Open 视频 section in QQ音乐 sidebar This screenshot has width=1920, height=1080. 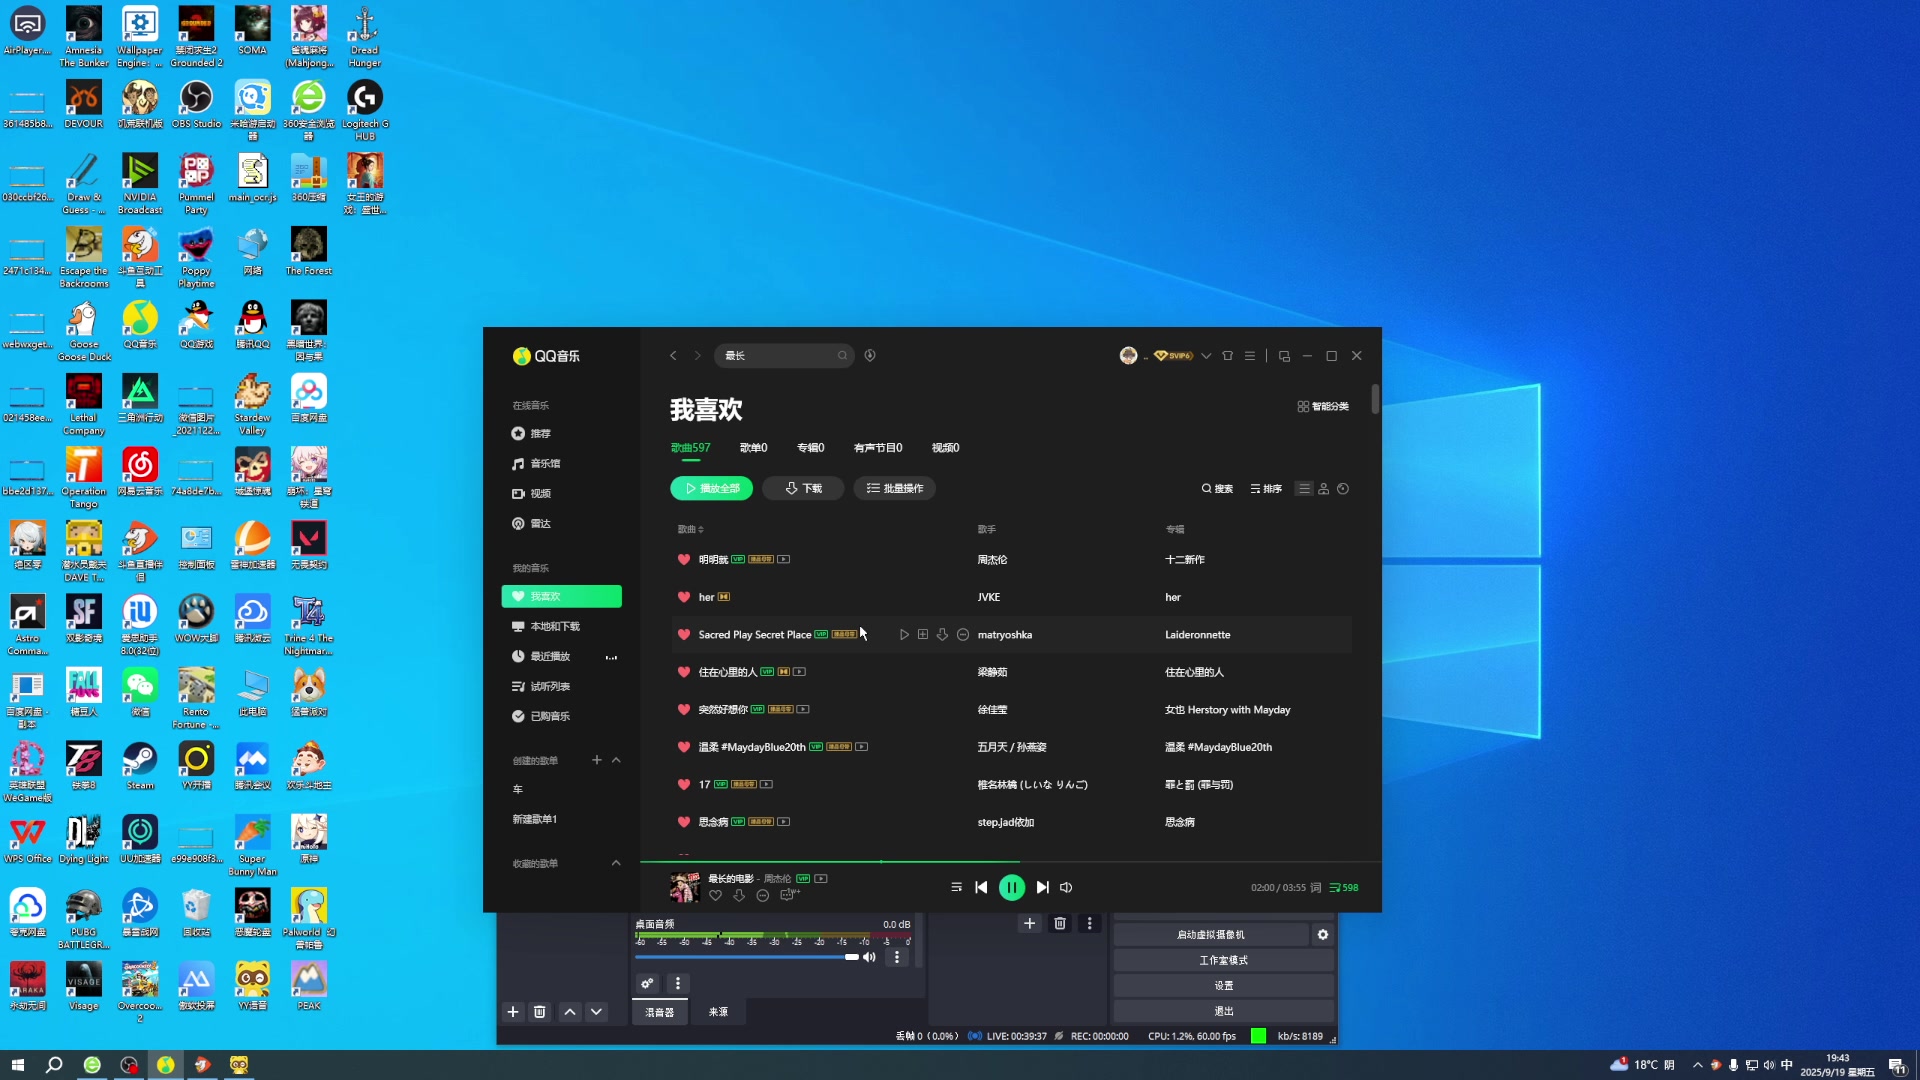pos(531,493)
